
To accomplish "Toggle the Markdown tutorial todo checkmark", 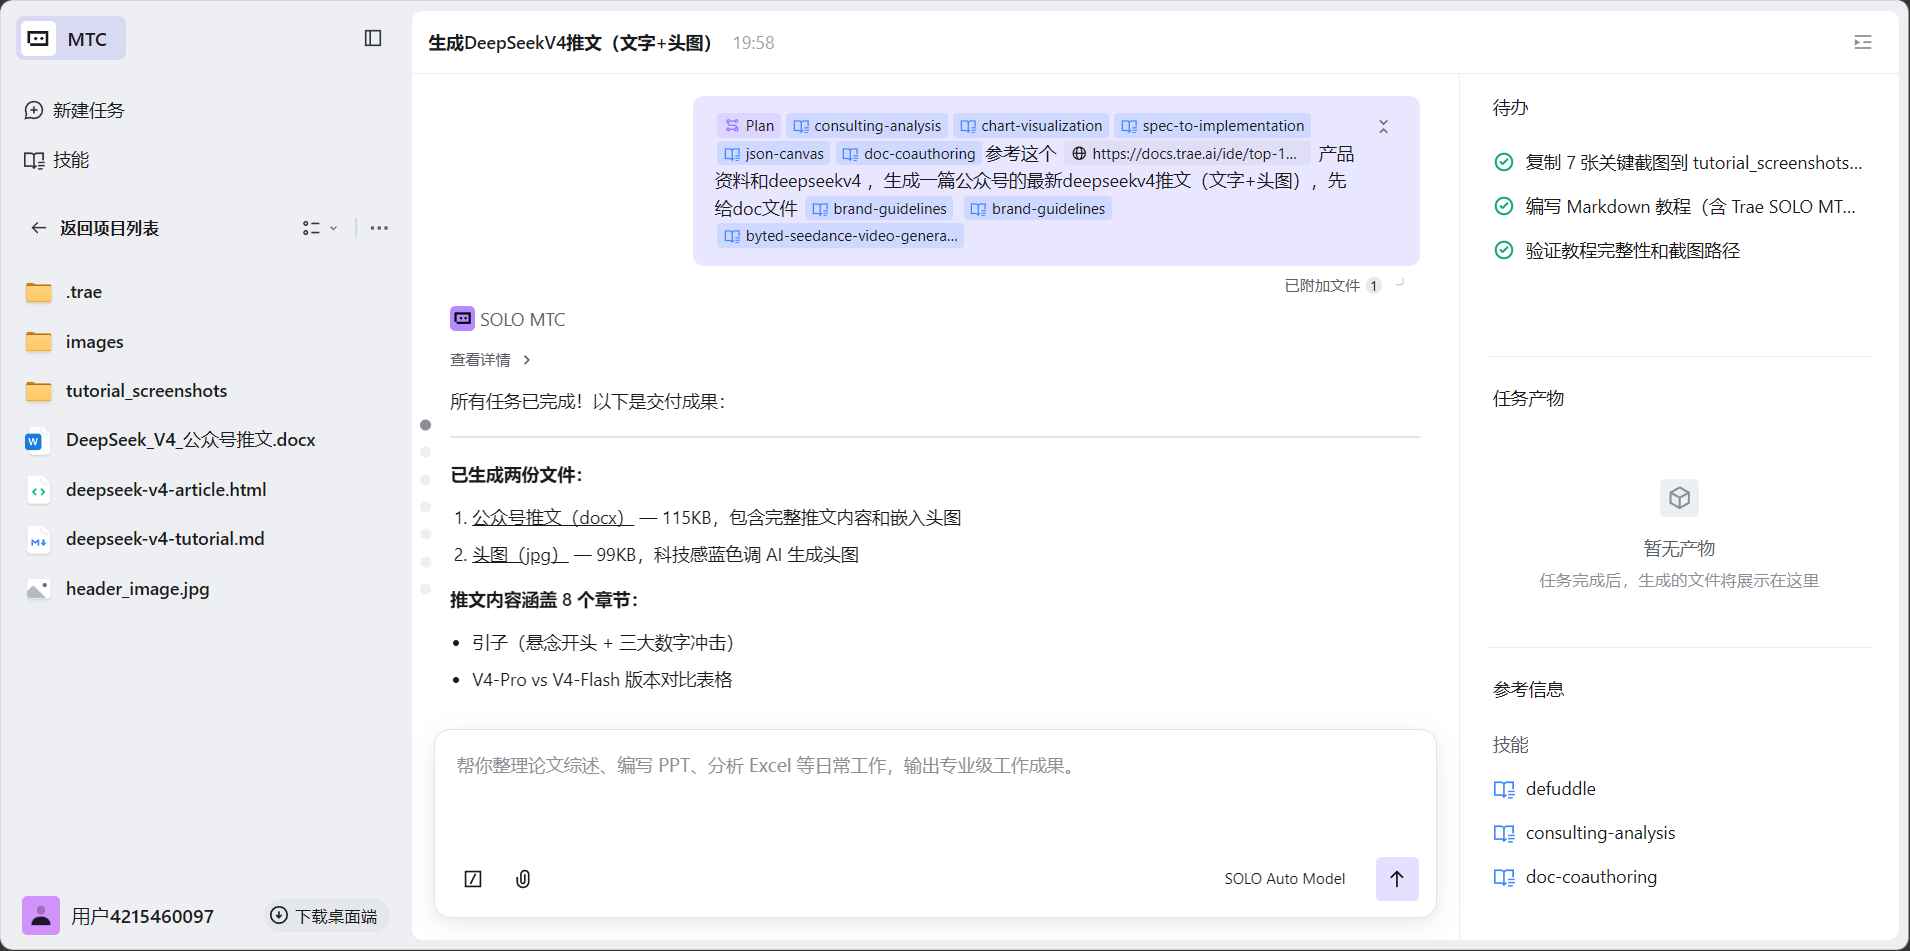I will [1503, 206].
